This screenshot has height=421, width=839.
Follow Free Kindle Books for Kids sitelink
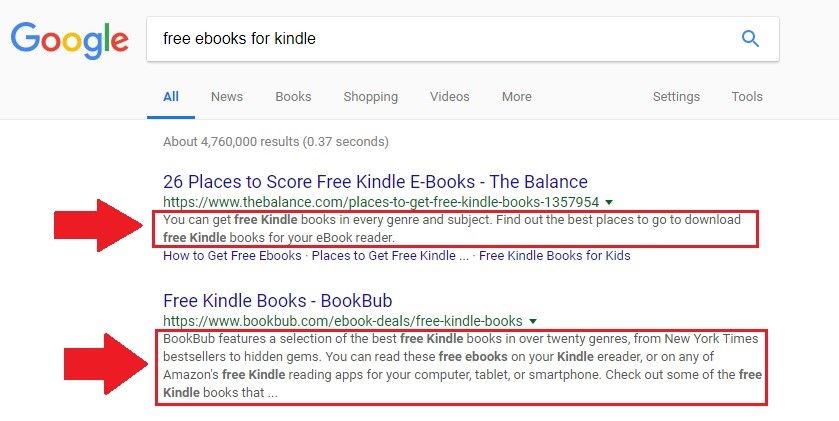click(554, 256)
